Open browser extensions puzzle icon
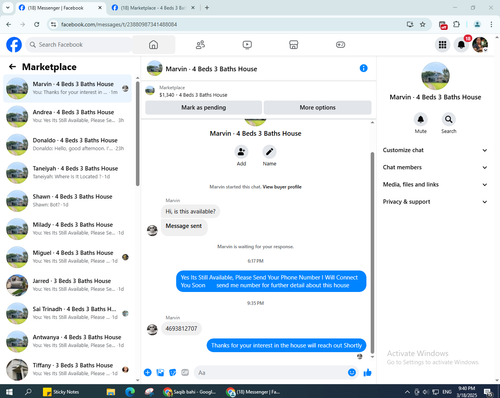500x398 pixels. point(456,24)
